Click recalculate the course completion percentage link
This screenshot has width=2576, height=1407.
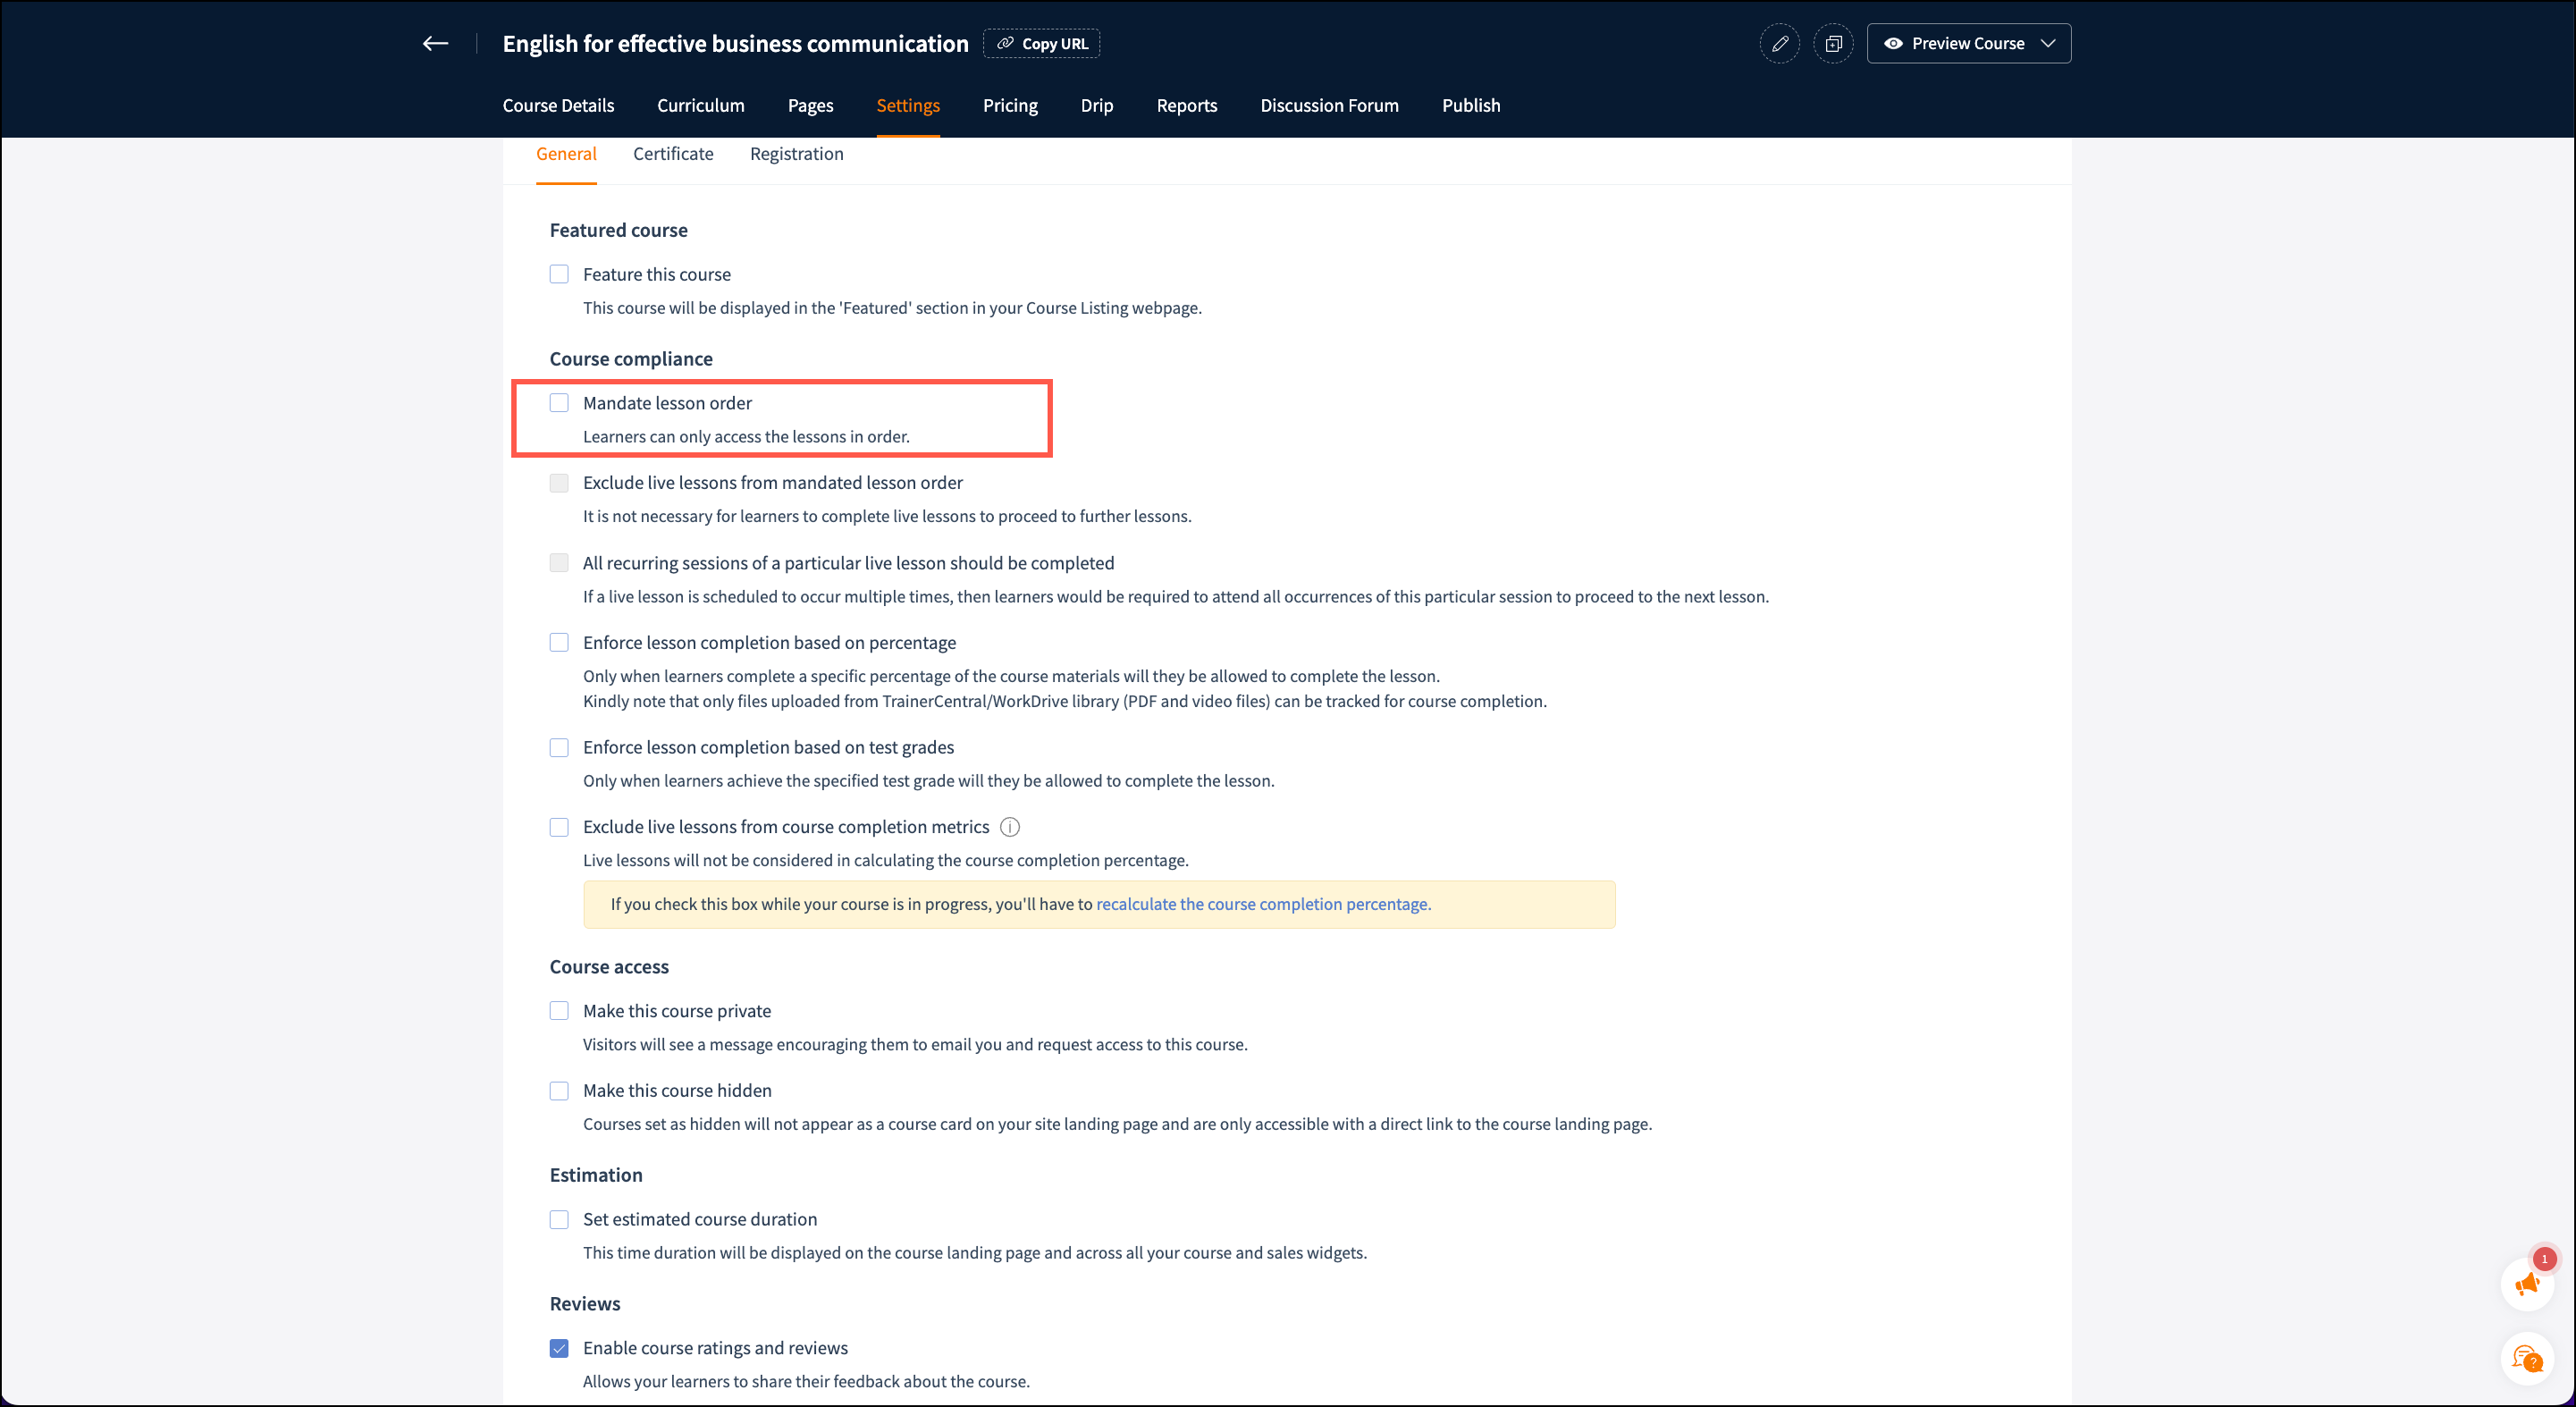pos(1263,904)
